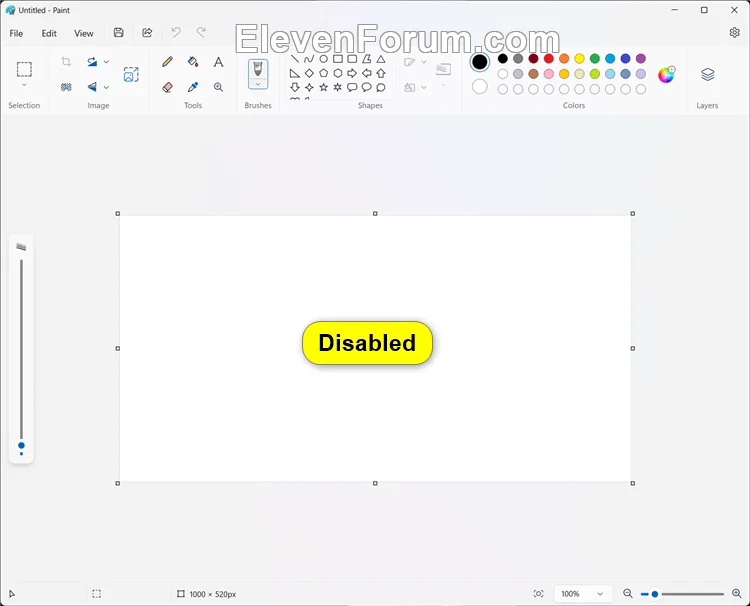This screenshot has height=606, width=750.
Task: Select the Color picker eyedropper tool
Action: pos(193,87)
